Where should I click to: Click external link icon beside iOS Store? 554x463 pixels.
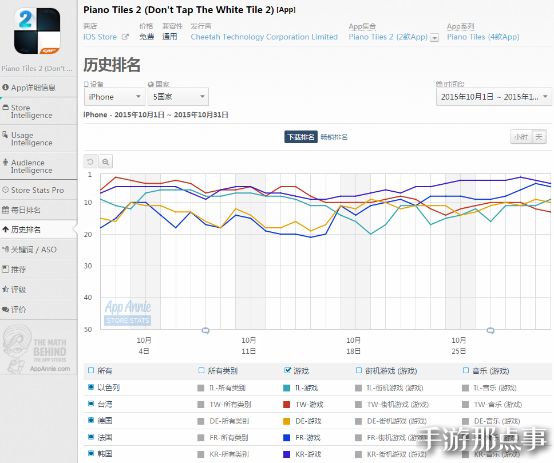[x=125, y=37]
